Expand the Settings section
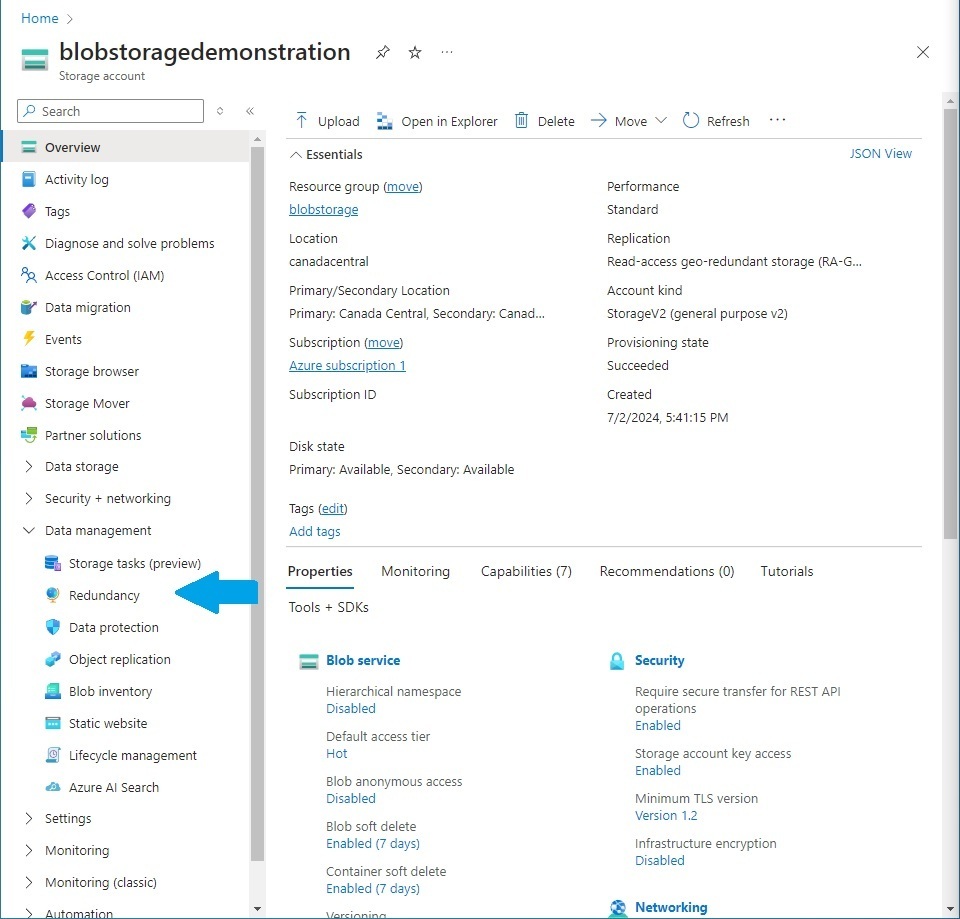The image size is (960, 919). pyautogui.click(x=28, y=818)
